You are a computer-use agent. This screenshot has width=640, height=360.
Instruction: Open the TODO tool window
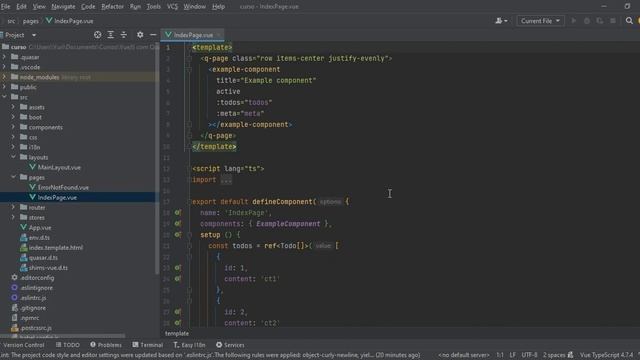(68, 345)
